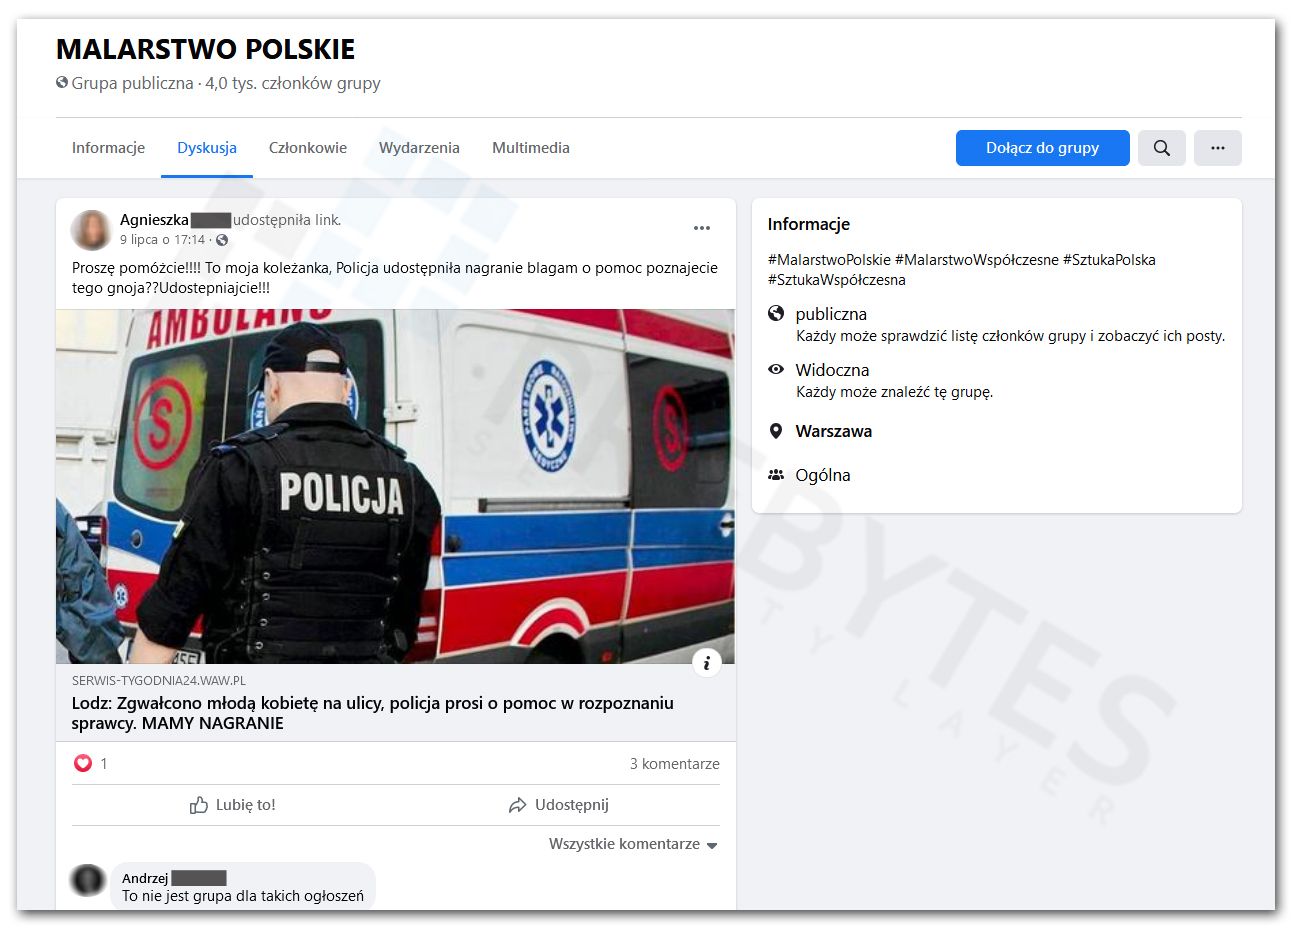Open the Informacje tab

[108, 148]
